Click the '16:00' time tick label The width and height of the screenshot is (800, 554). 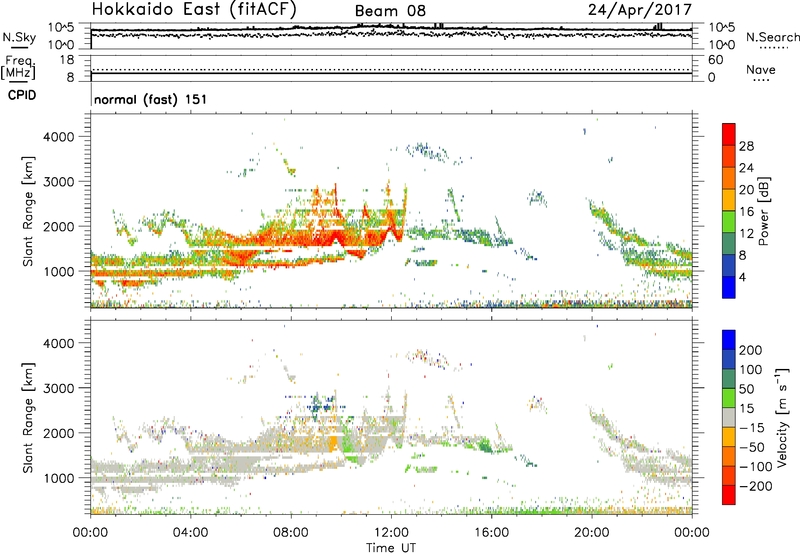point(491,533)
